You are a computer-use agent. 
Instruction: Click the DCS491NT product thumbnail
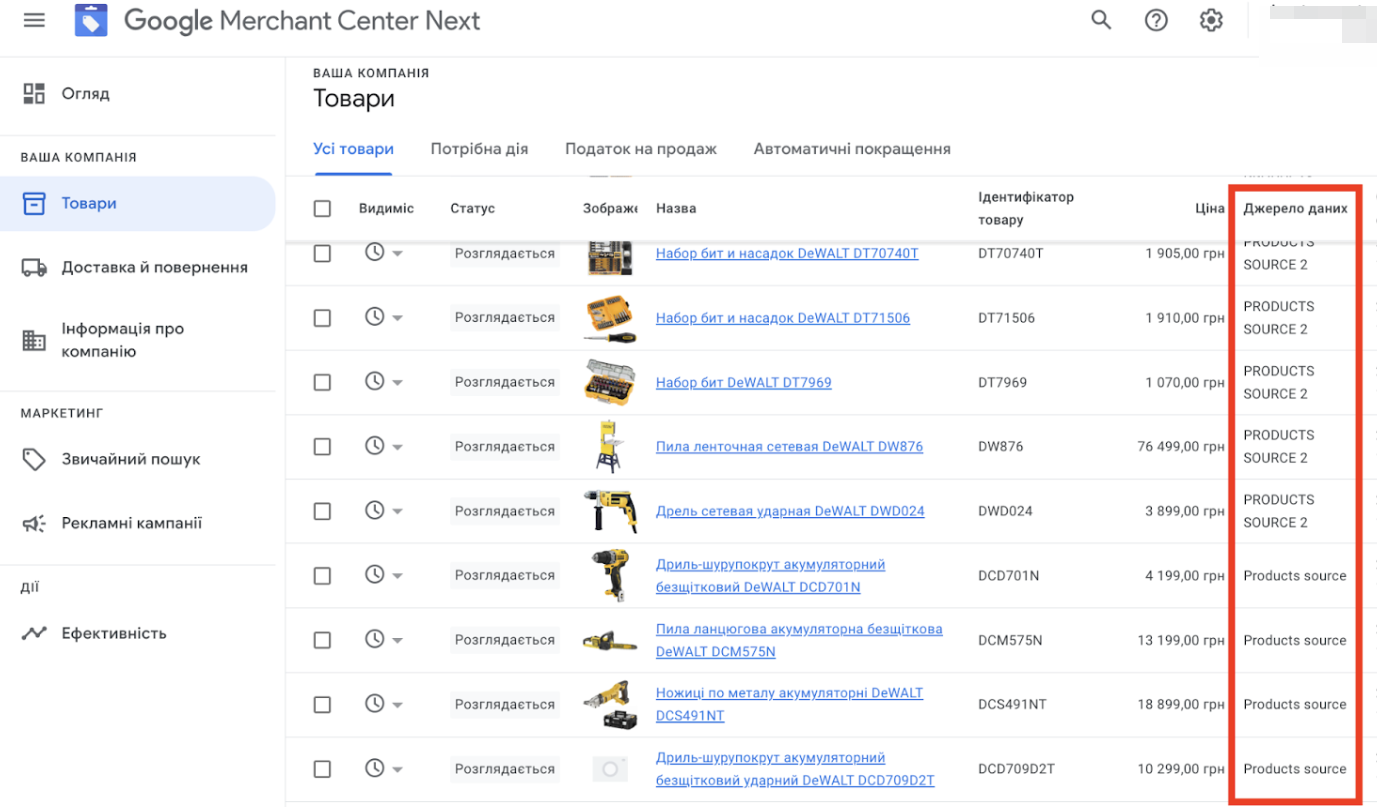click(x=609, y=704)
